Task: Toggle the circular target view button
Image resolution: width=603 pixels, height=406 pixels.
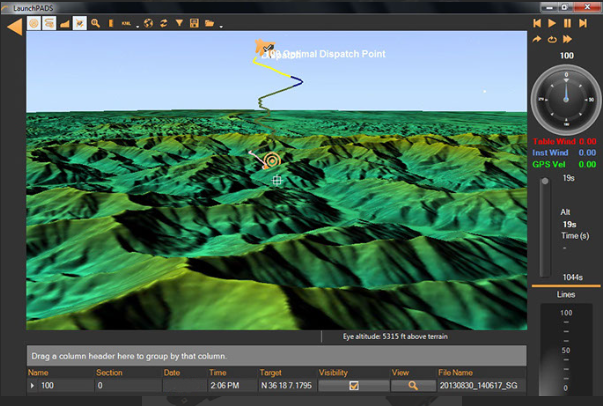Action: (33, 23)
